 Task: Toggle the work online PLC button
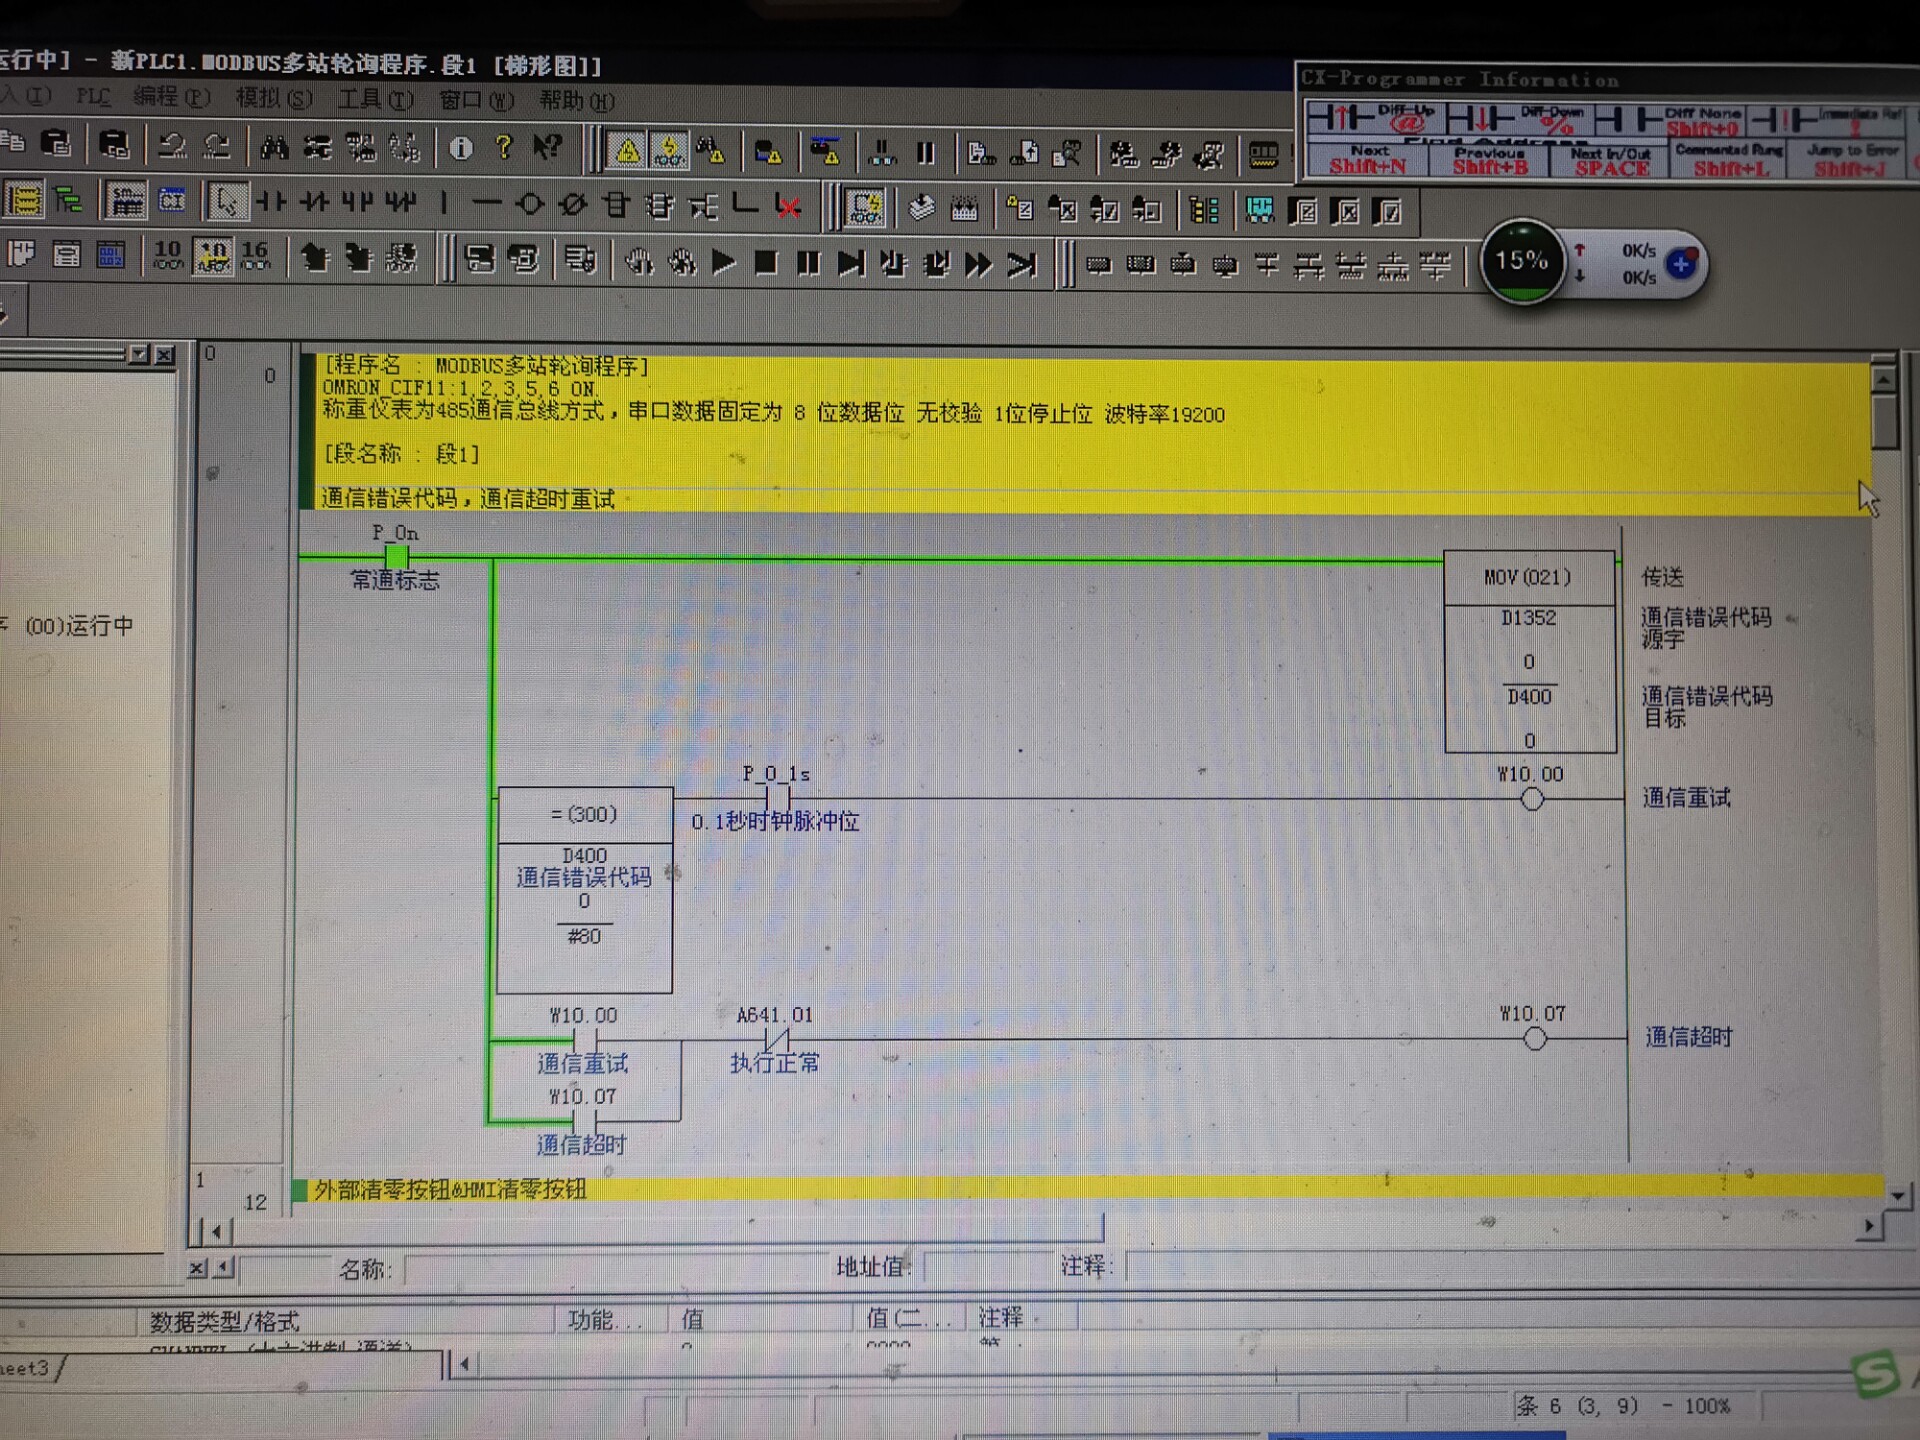(x=626, y=151)
